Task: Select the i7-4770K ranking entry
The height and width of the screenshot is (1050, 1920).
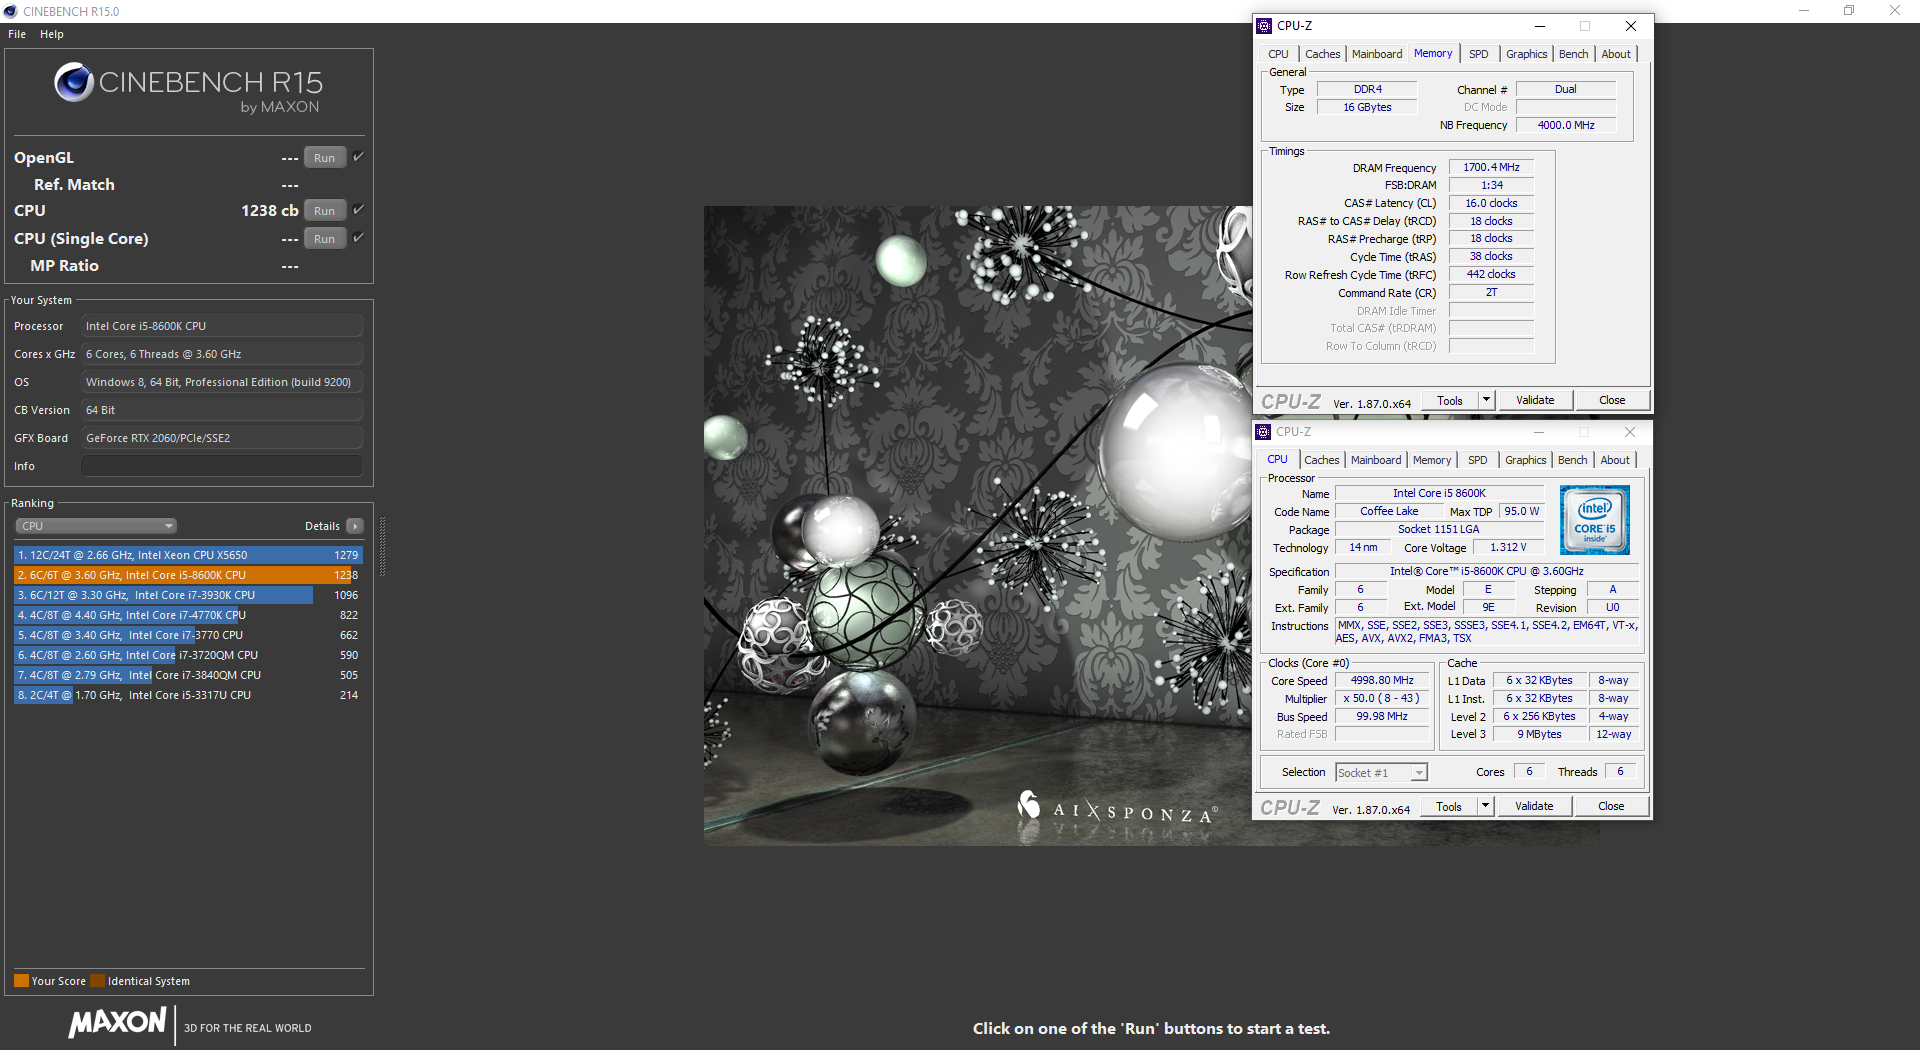Action: pos(188,615)
